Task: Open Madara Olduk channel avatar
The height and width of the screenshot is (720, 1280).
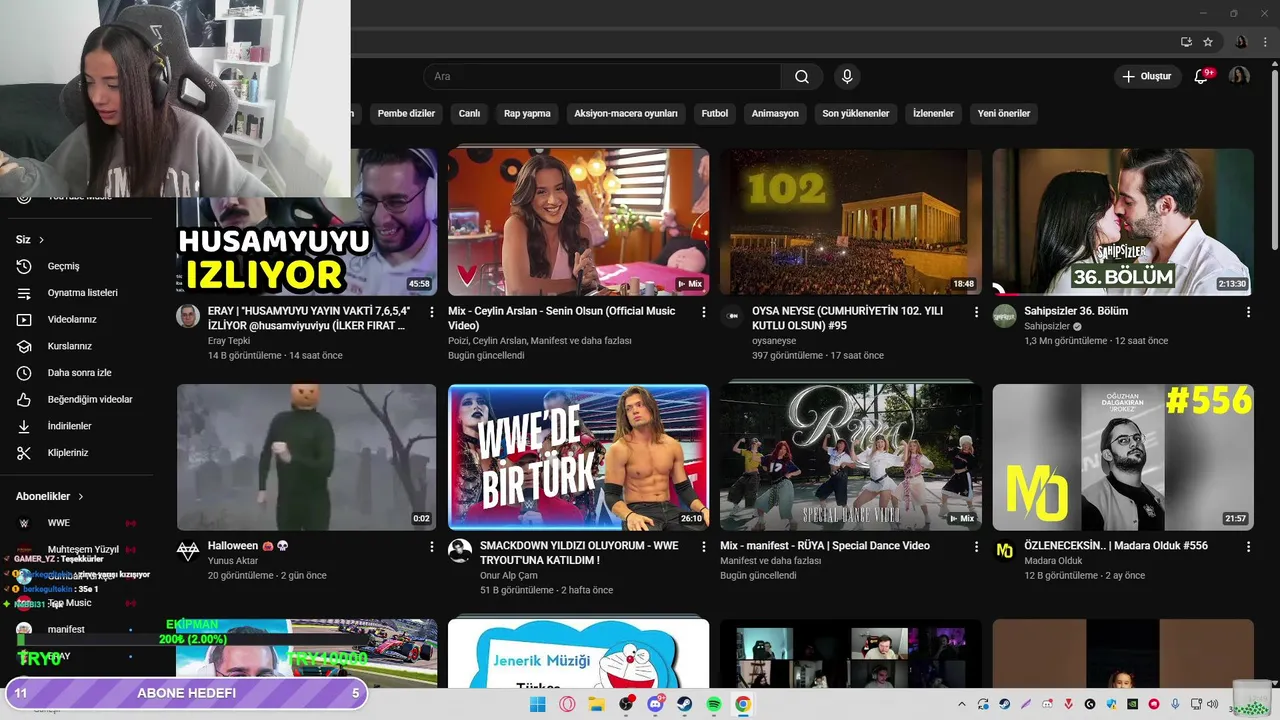Action: tap(1004, 551)
